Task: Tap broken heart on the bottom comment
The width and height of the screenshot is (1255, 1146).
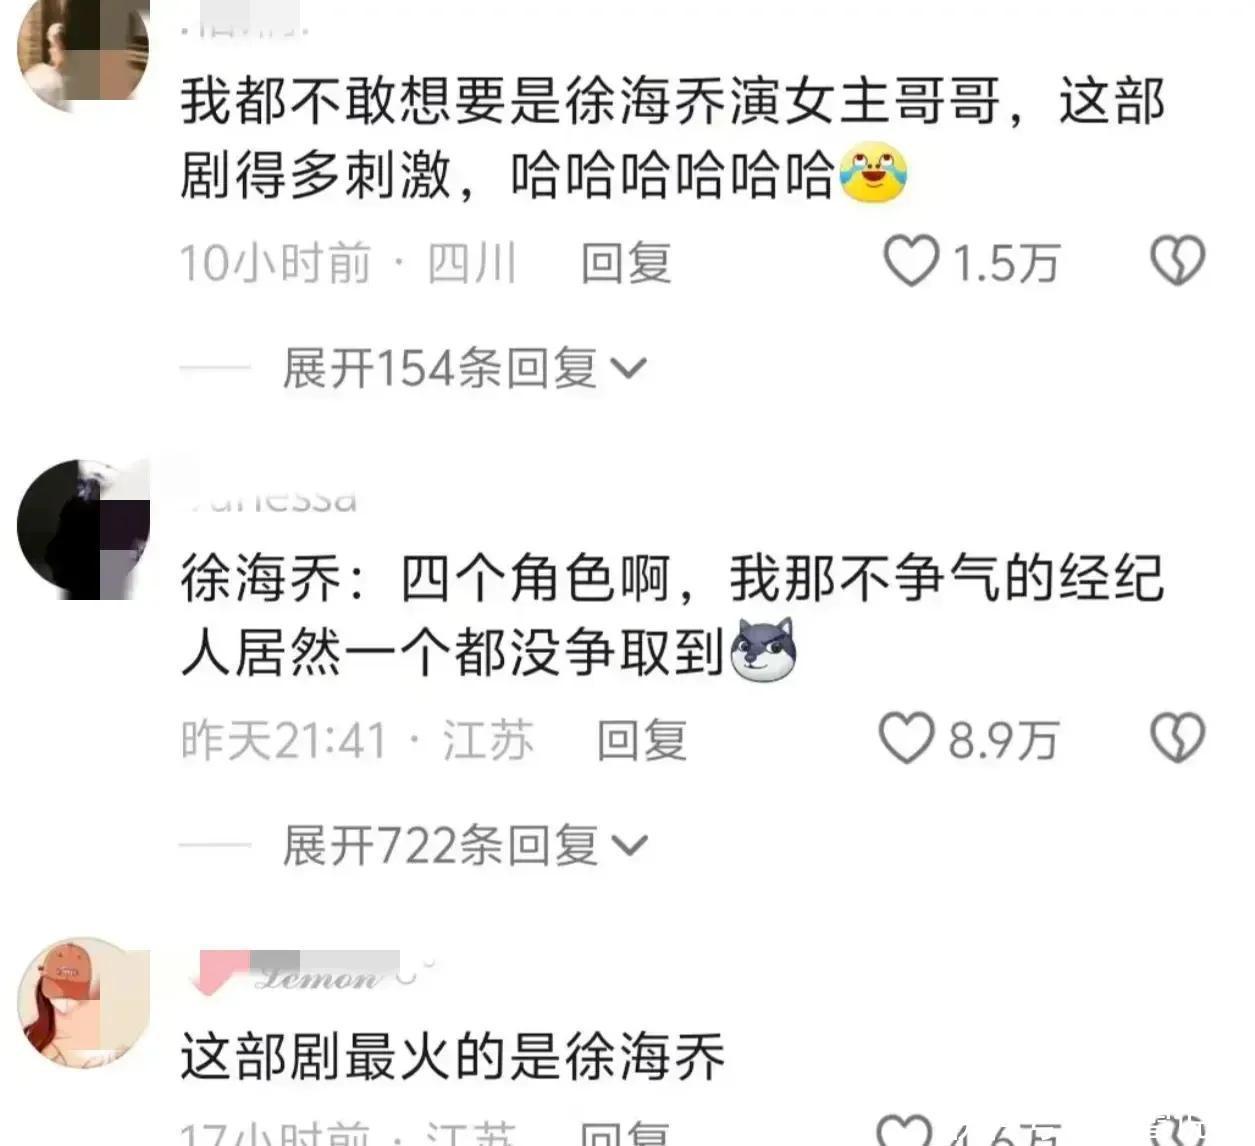Action: pos(1177,1130)
